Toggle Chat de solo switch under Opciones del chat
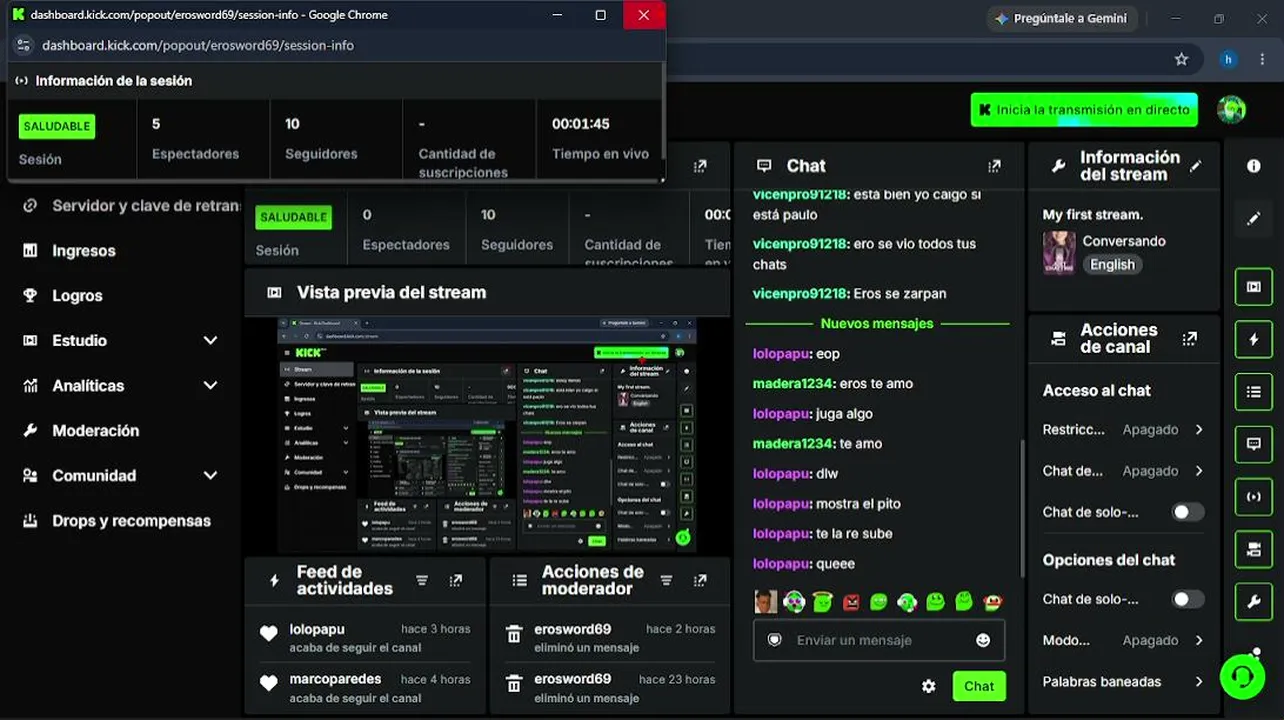 [x=1188, y=599]
